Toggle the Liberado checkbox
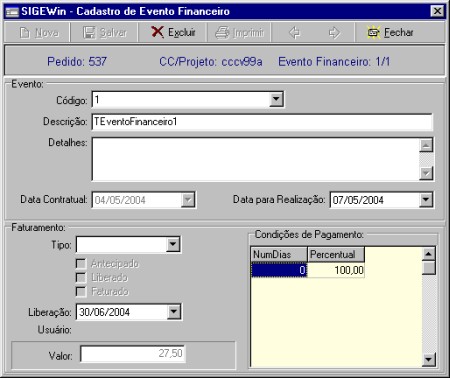Image resolution: width=450 pixels, height=378 pixels. coord(81,277)
